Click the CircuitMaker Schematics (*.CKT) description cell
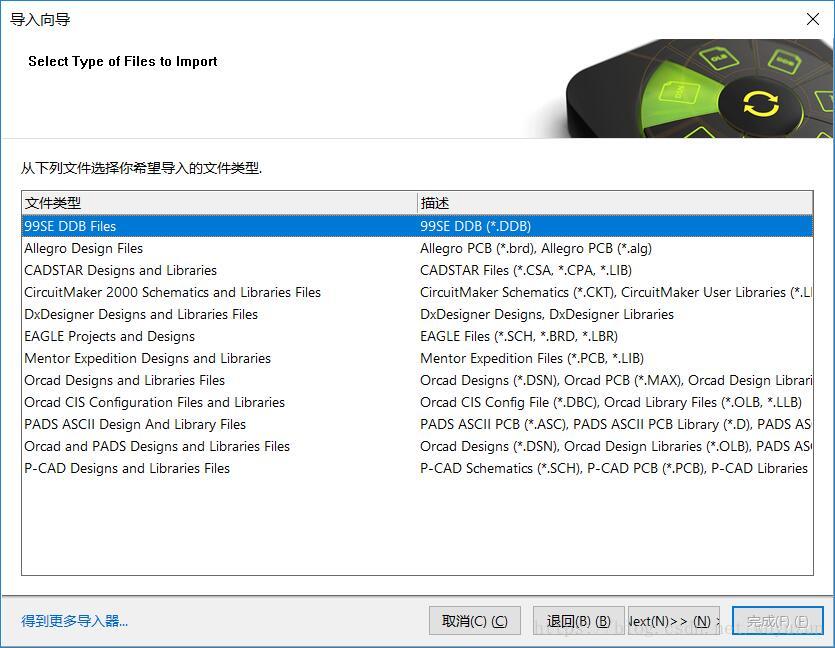 616,292
